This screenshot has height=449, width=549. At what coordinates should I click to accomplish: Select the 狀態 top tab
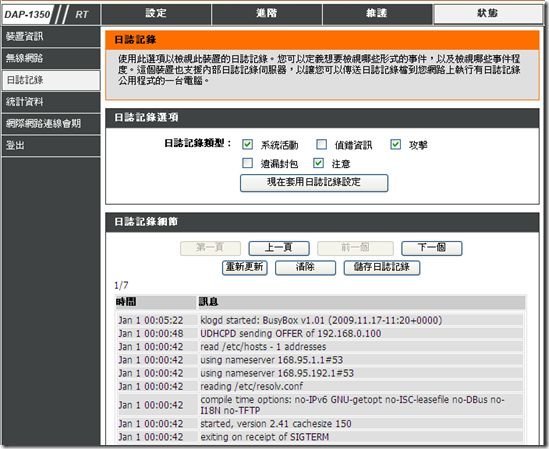point(488,14)
